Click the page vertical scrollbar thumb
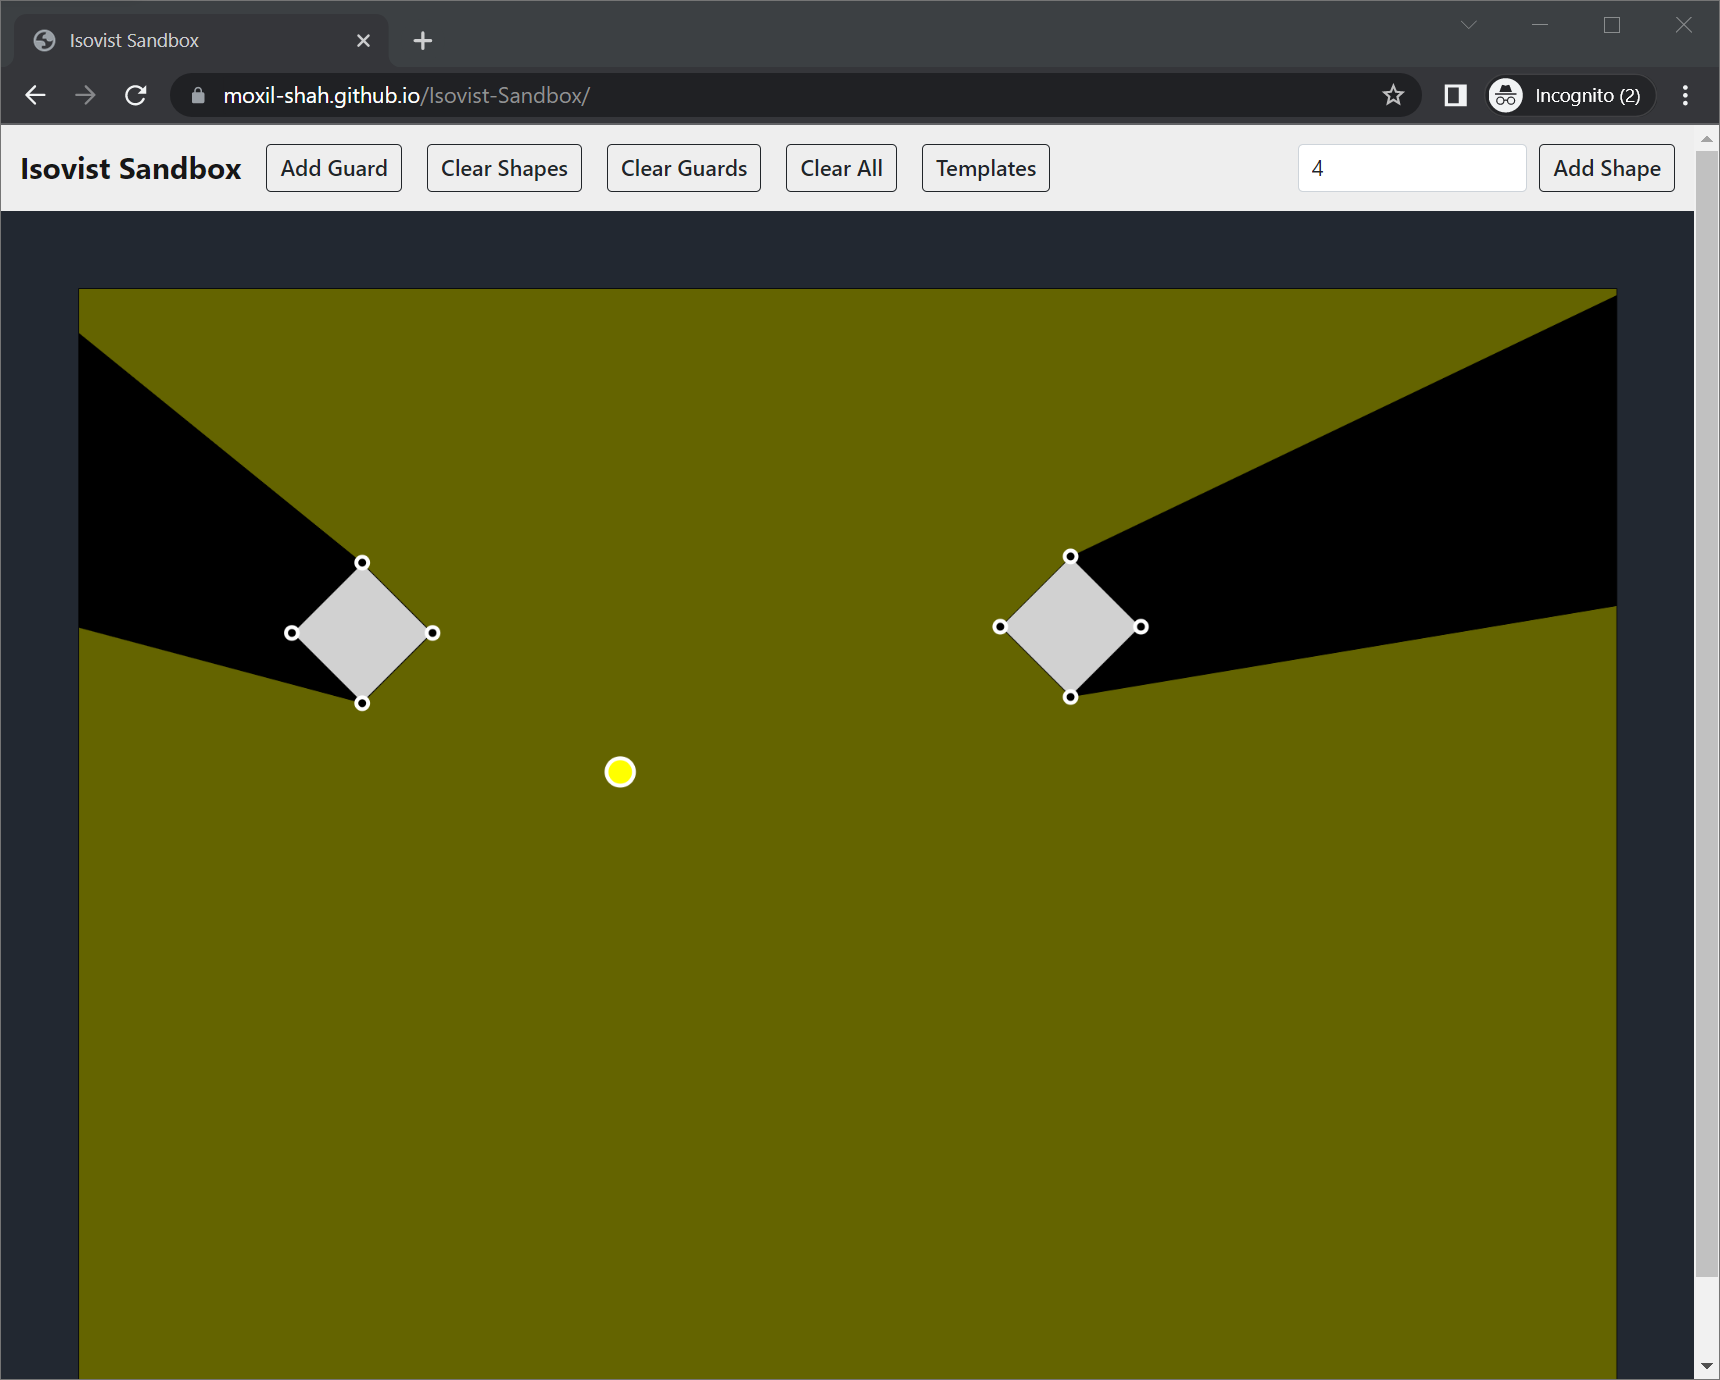This screenshot has width=1720, height=1380. click(1707, 713)
